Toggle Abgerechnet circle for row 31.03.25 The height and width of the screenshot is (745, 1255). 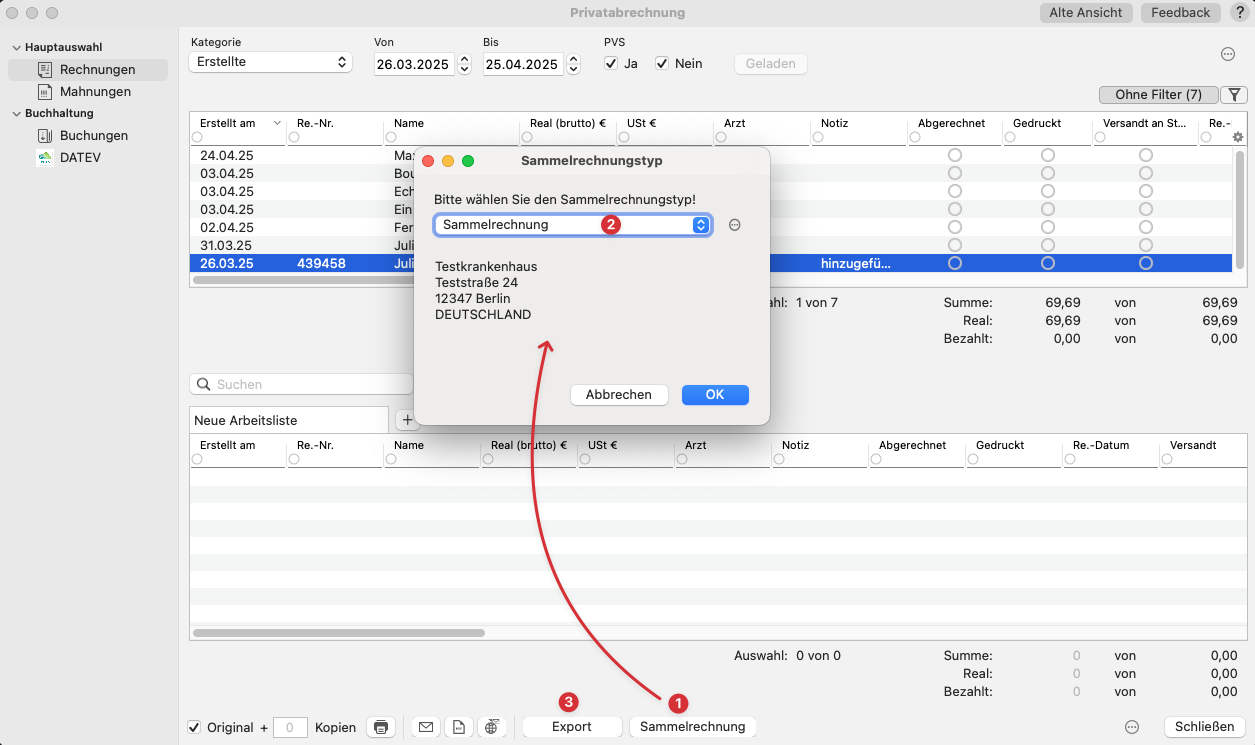tap(955, 245)
